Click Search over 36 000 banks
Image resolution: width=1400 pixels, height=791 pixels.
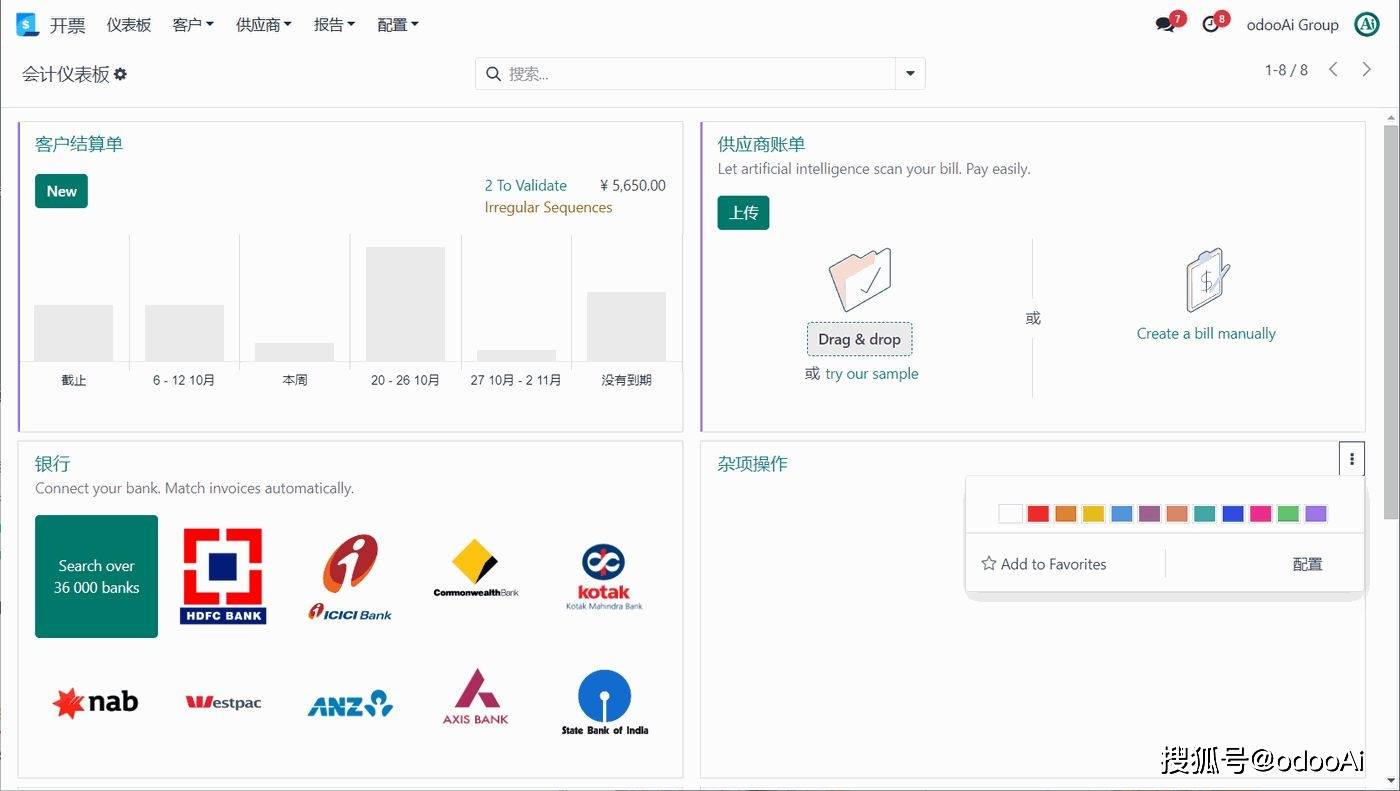click(96, 576)
